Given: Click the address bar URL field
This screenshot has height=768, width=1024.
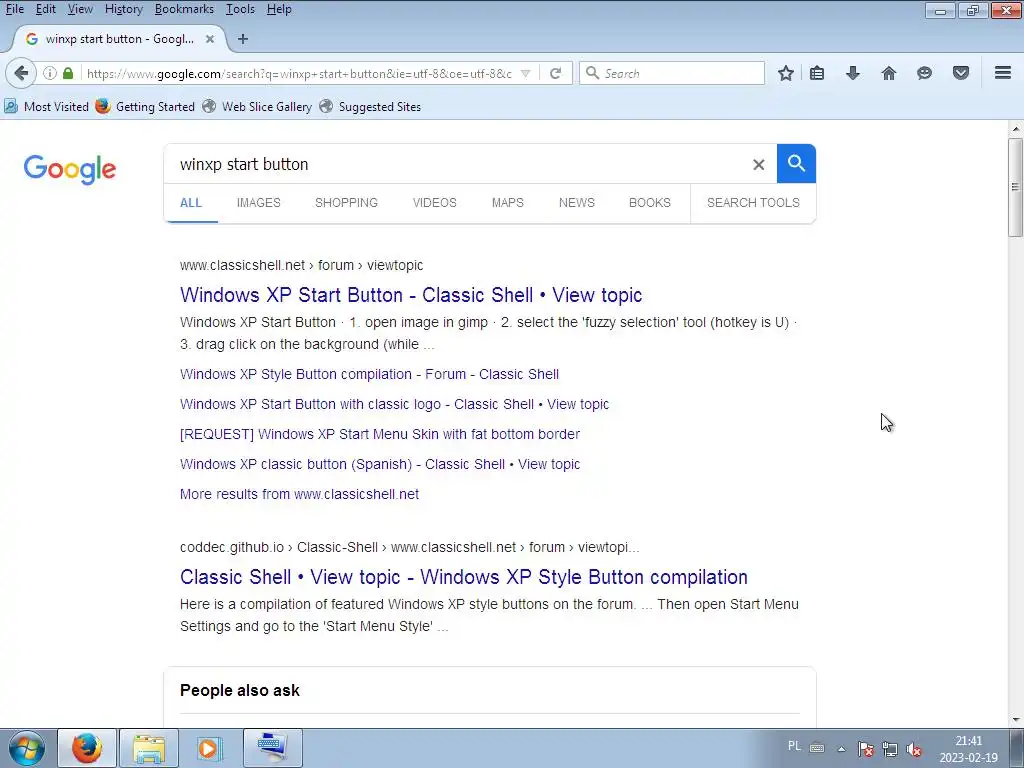Looking at the screenshot, I should 299,73.
